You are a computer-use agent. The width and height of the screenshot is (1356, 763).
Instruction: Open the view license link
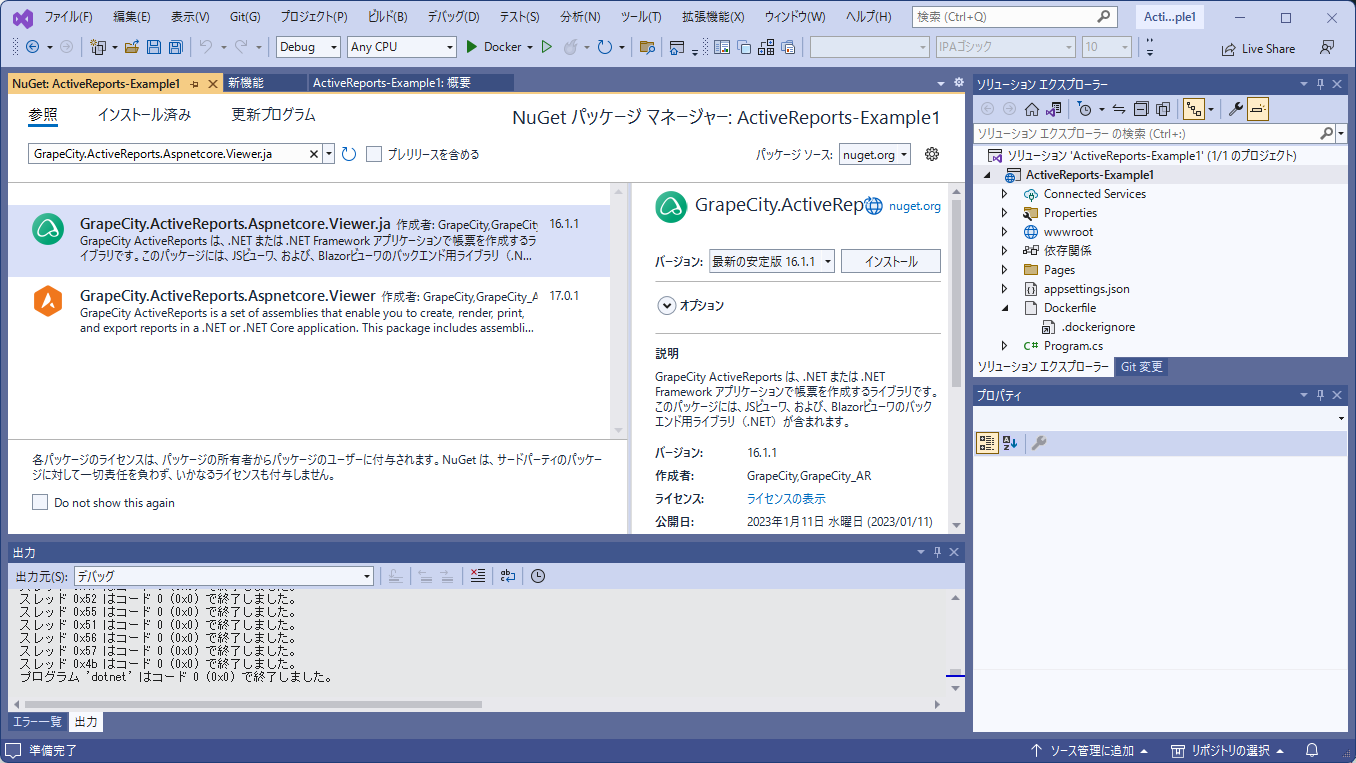[x=786, y=499]
